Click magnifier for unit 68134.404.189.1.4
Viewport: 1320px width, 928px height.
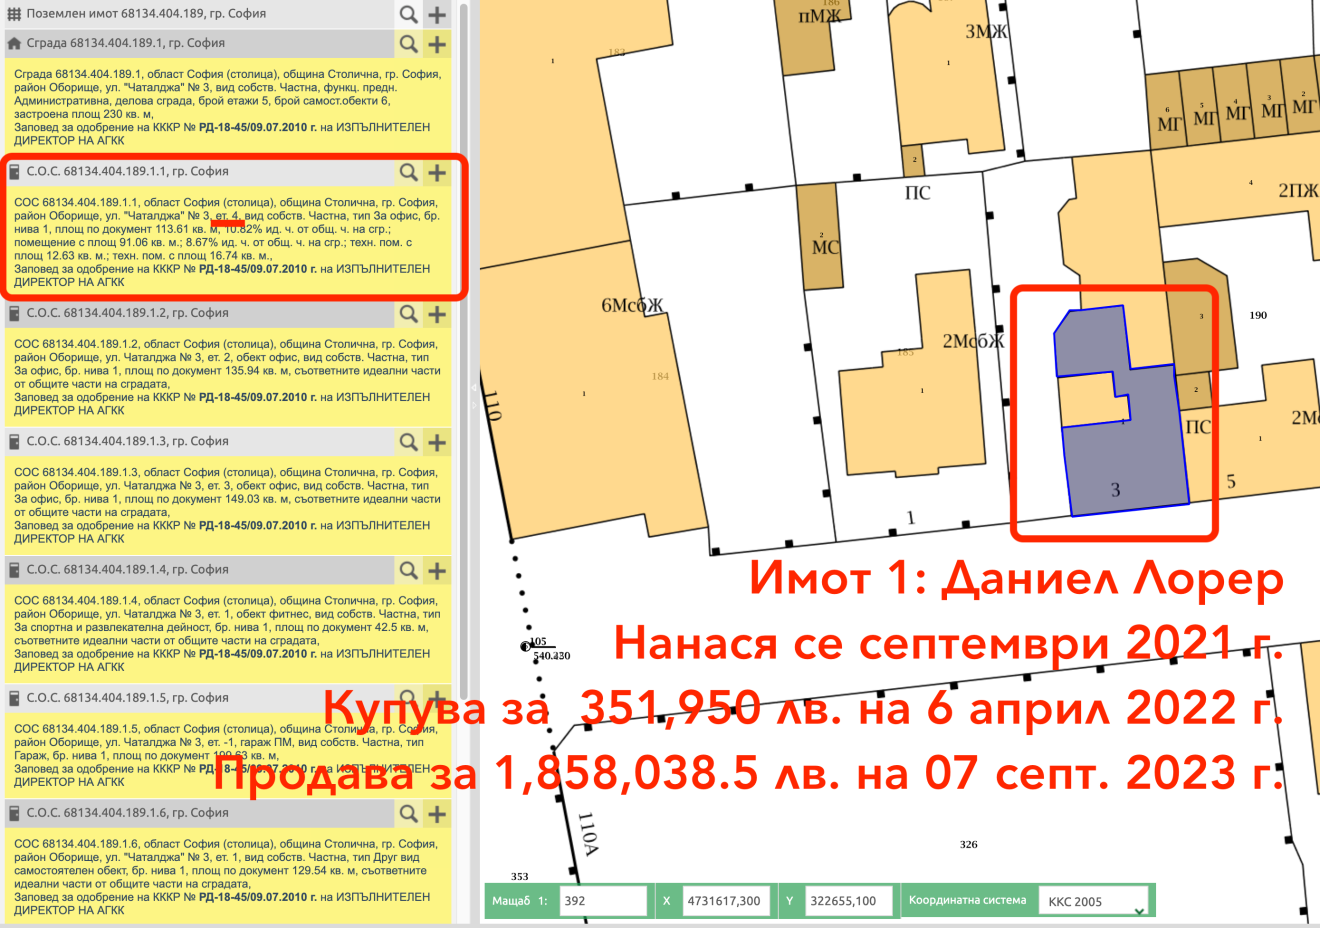click(409, 570)
